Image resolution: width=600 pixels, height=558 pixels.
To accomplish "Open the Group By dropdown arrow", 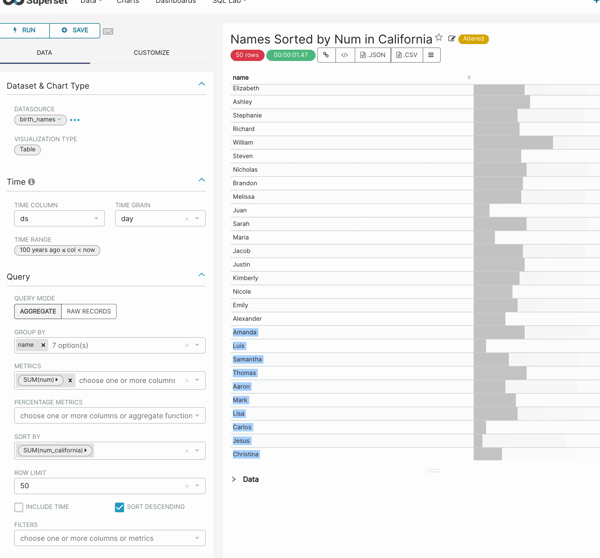I will pyautogui.click(x=197, y=345).
